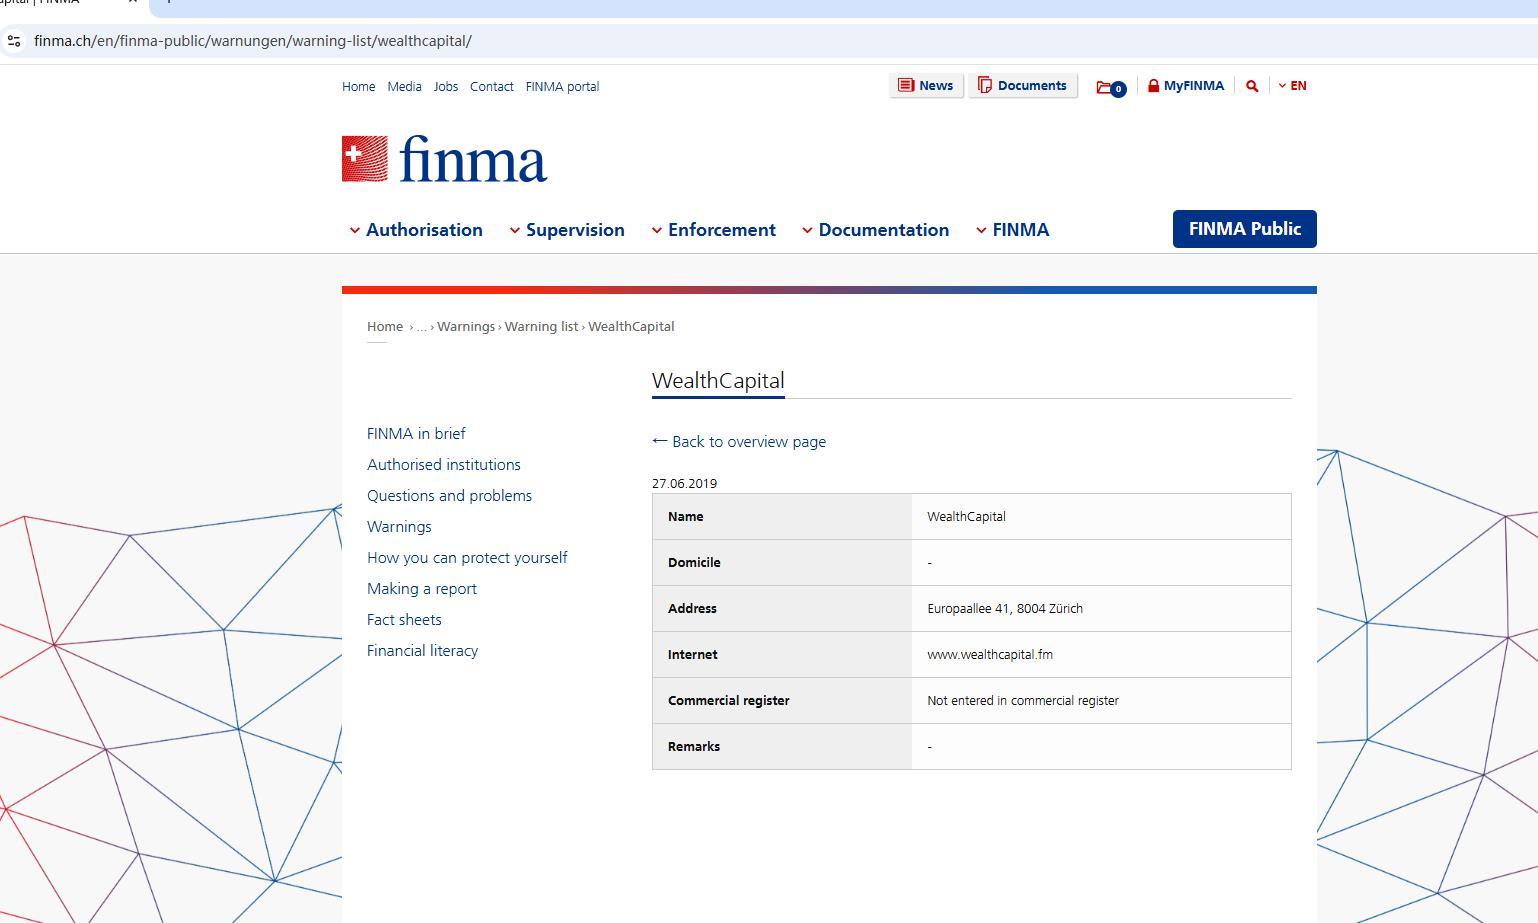Viewport: 1538px width, 923px height.
Task: Open the search magnifier icon
Action: coord(1251,86)
